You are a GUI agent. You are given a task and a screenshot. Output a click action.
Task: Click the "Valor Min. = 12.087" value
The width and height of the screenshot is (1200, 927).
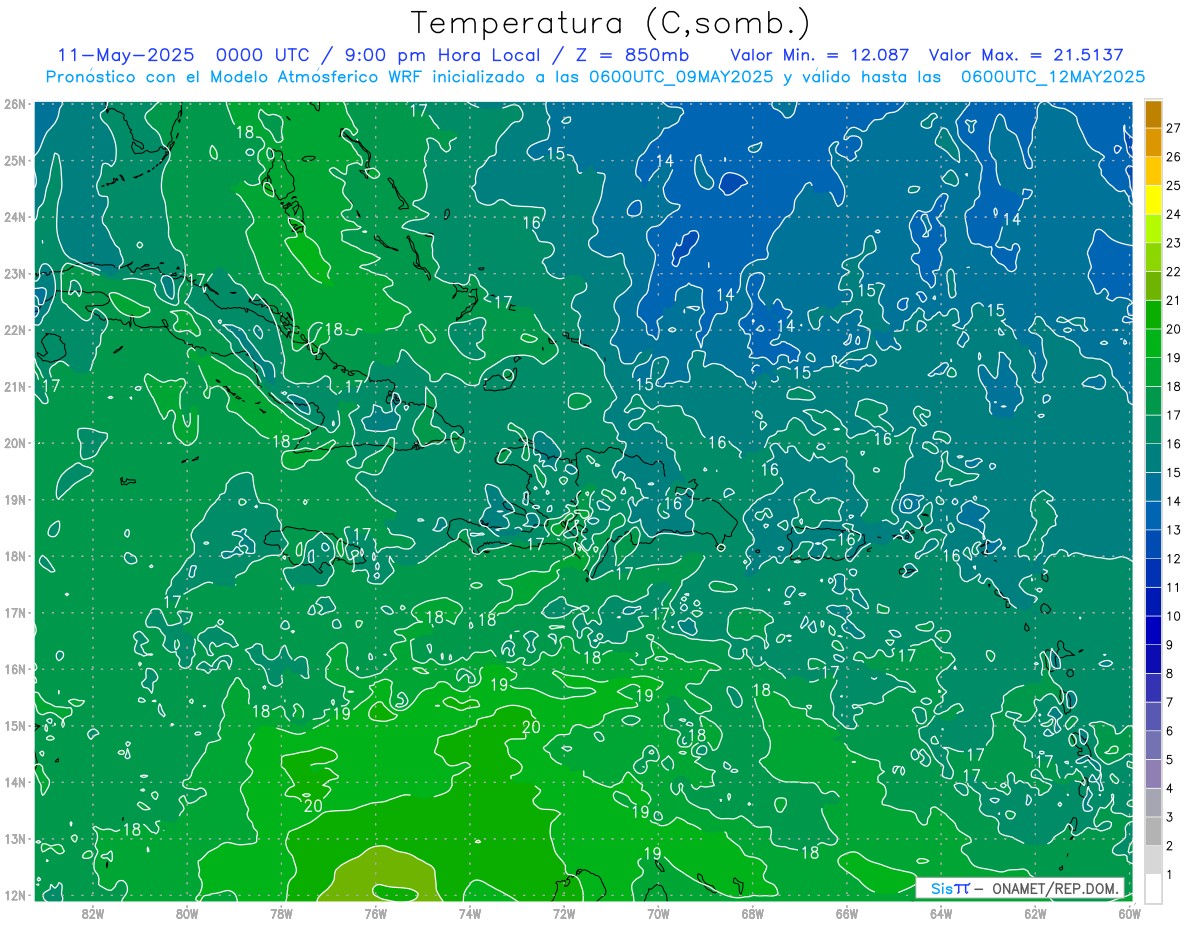820,55
